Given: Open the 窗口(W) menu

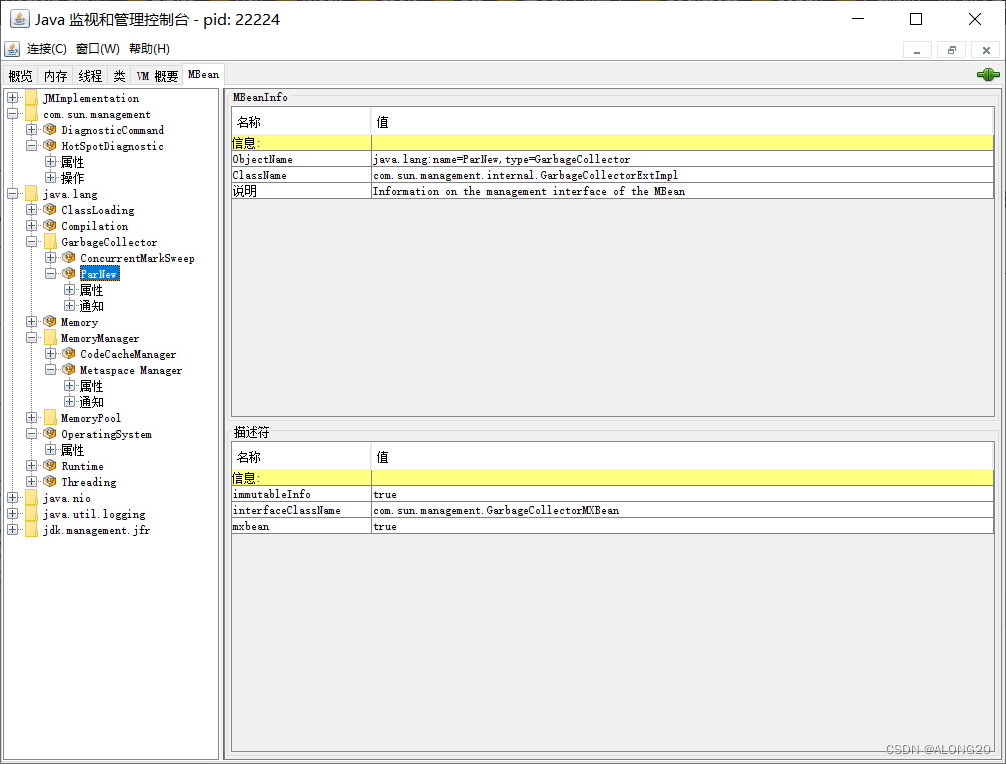Looking at the screenshot, I should [98, 49].
